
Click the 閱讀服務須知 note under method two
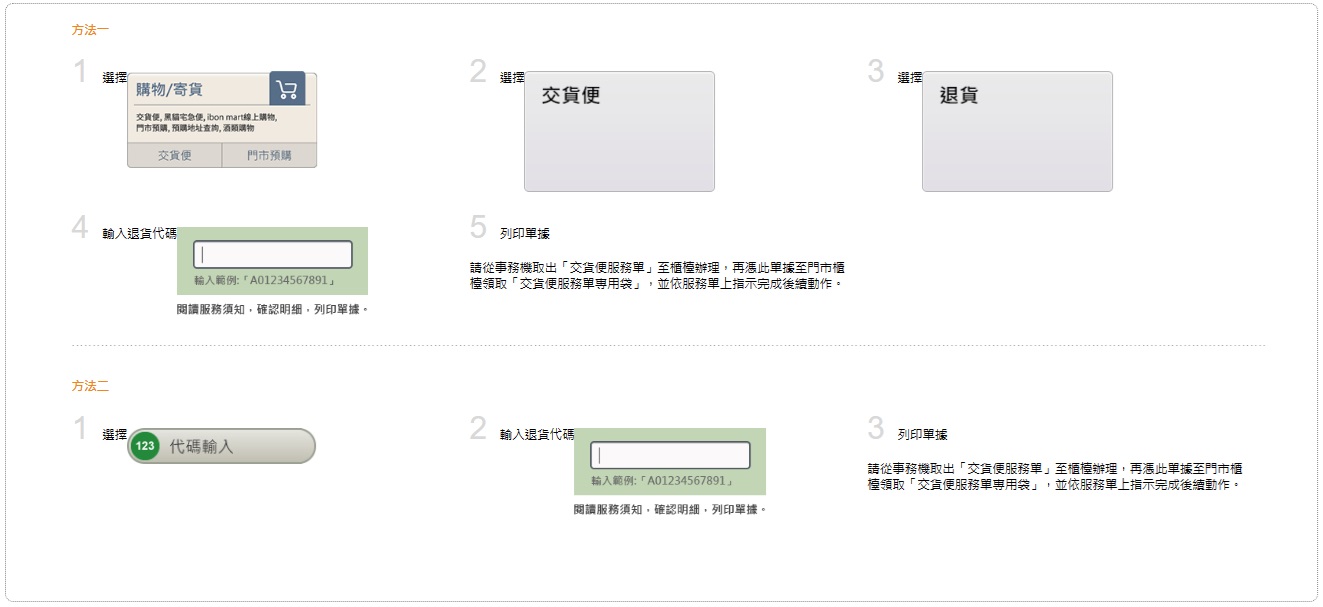(670, 509)
